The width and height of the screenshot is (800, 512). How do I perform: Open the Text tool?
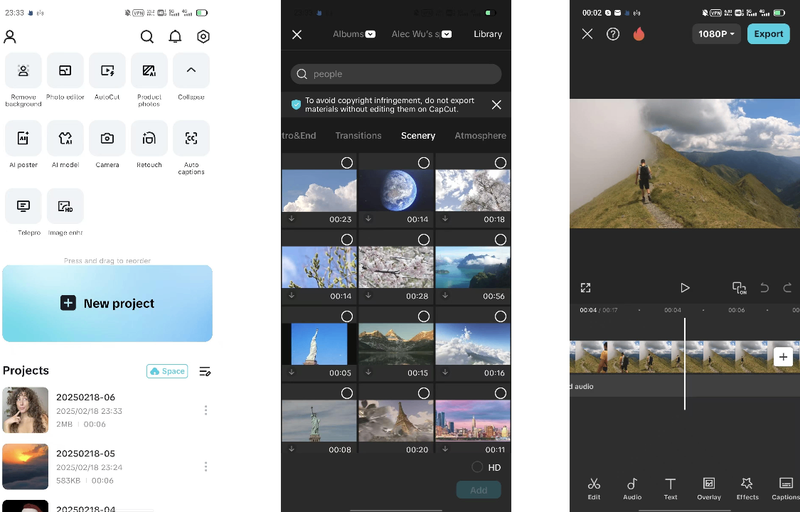(670, 489)
